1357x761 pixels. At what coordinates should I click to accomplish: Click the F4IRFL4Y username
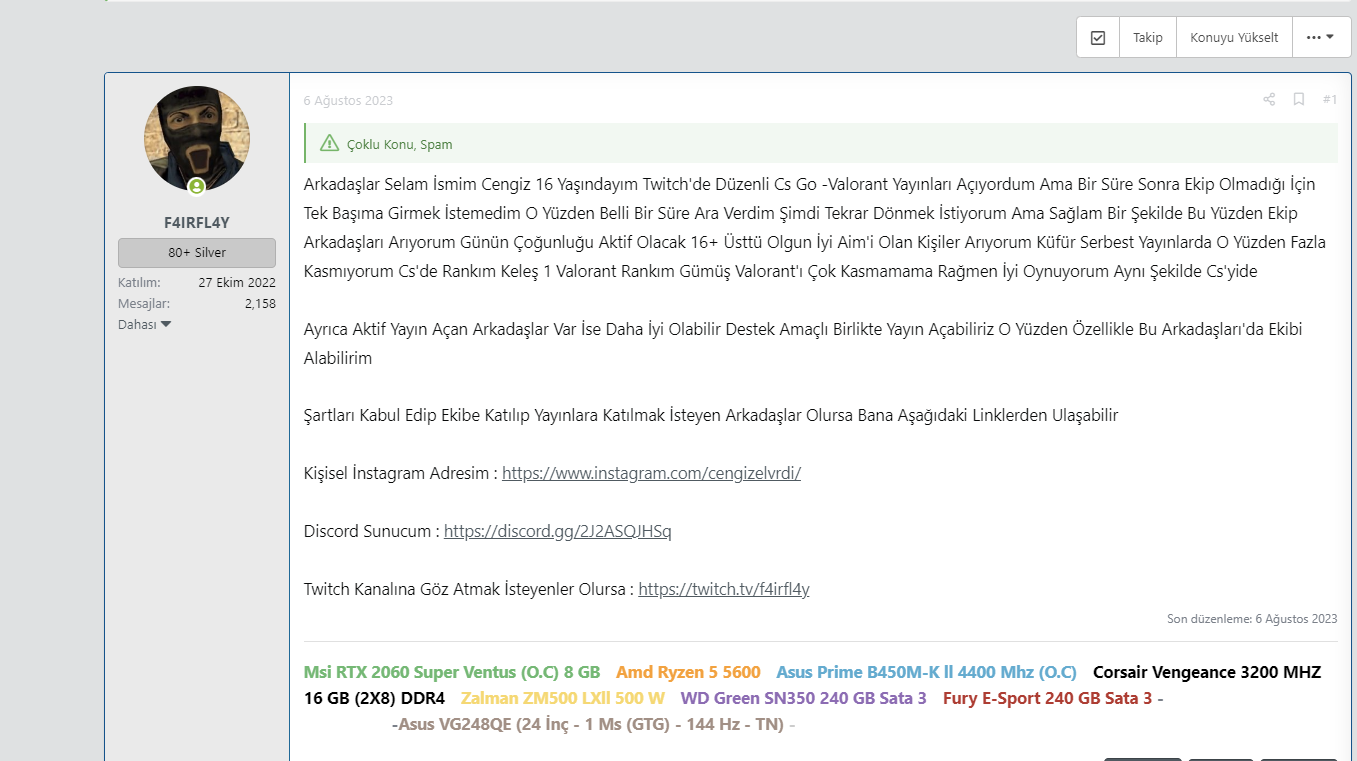[x=197, y=222]
